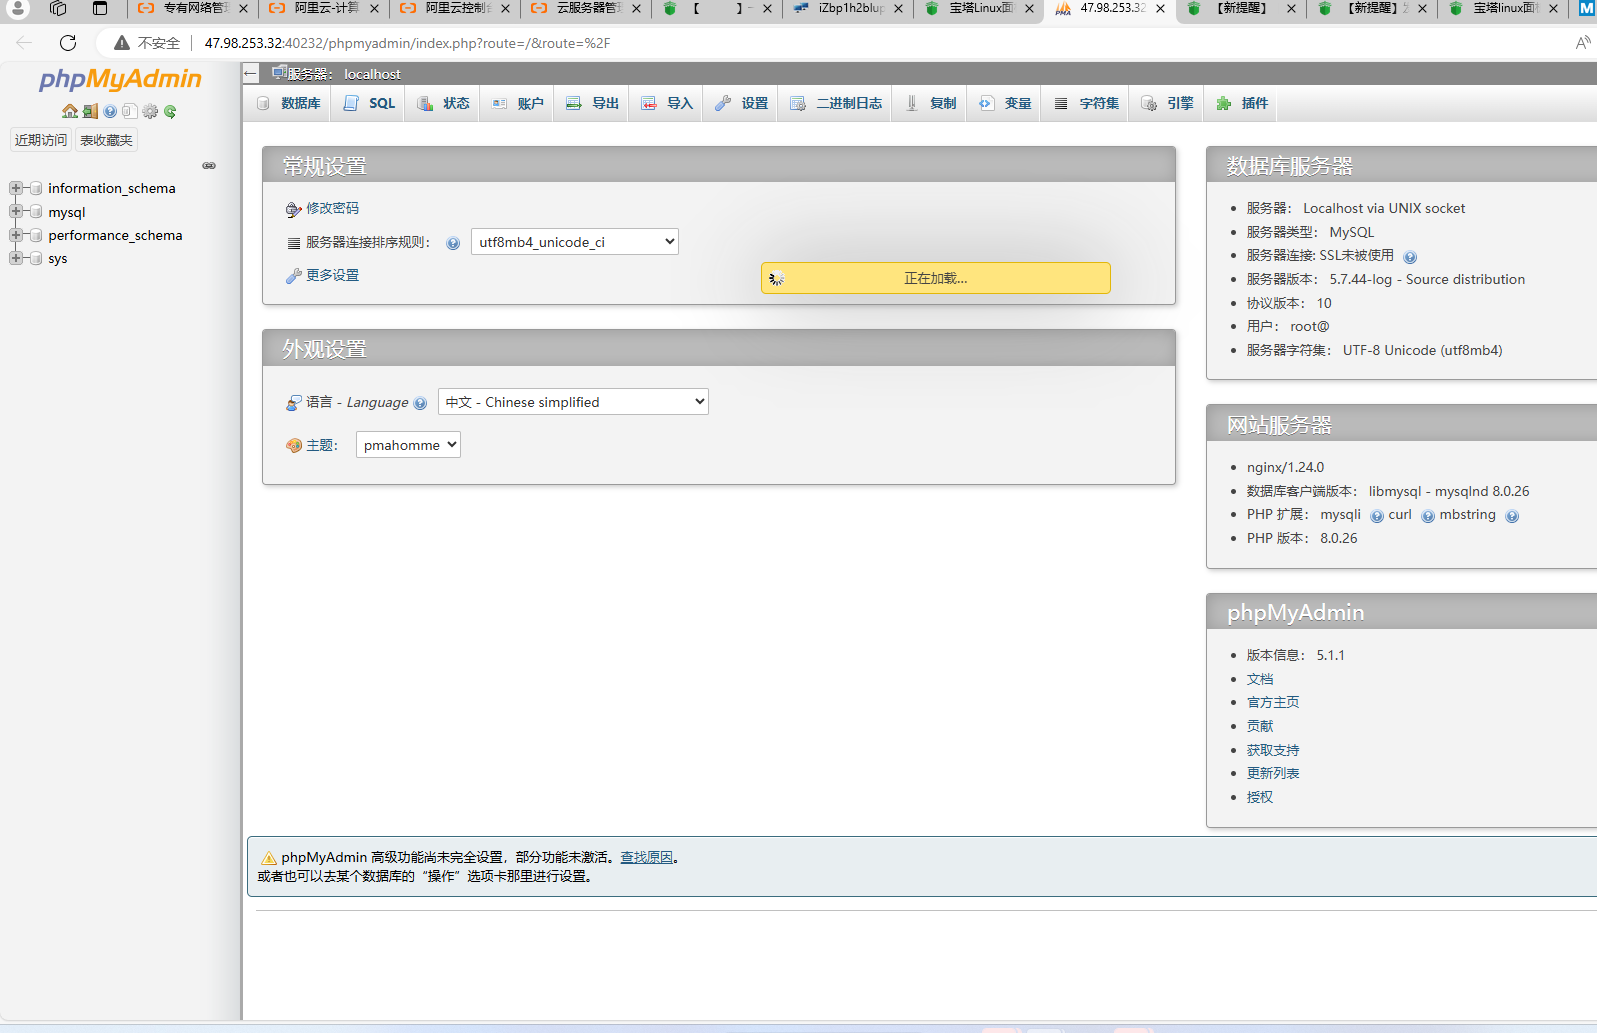The image size is (1597, 1033).
Task: Log out using the exit door icon
Action: (90, 111)
